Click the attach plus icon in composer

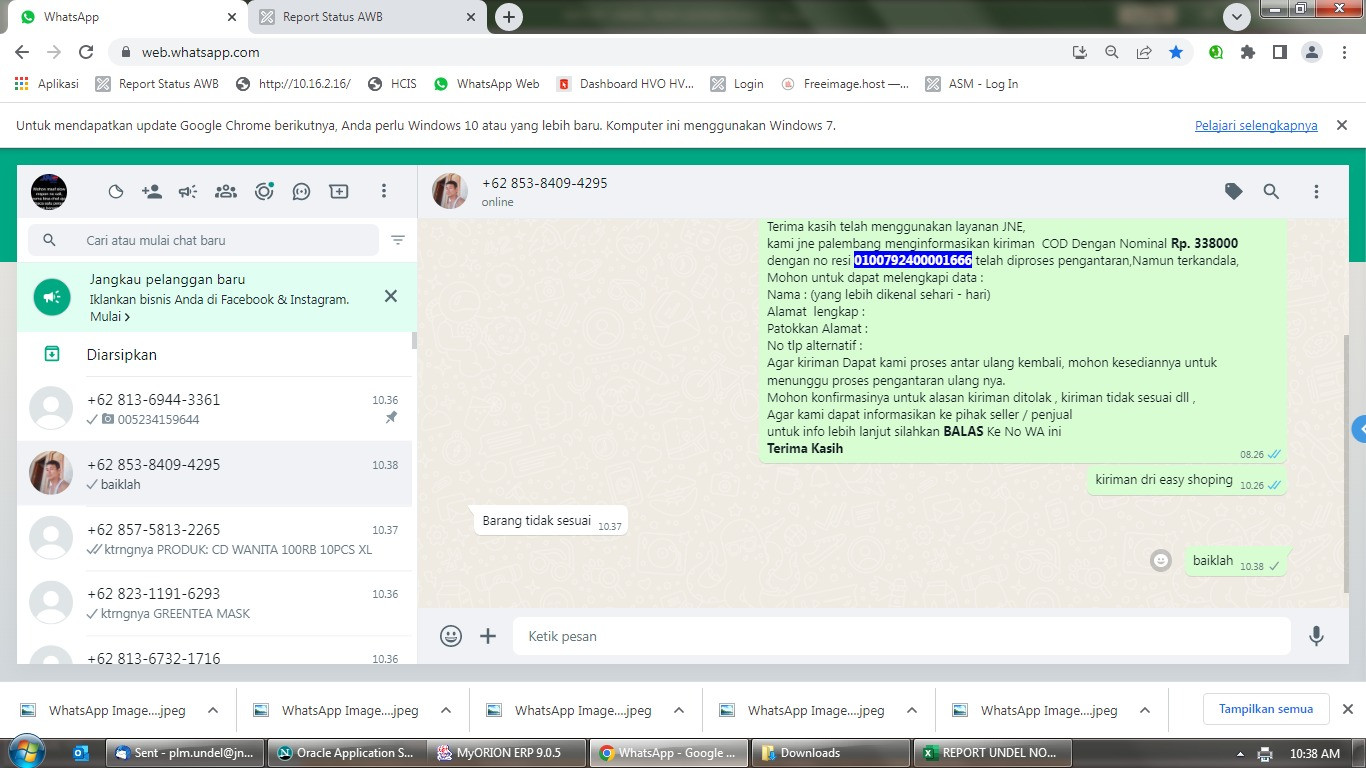(488, 636)
